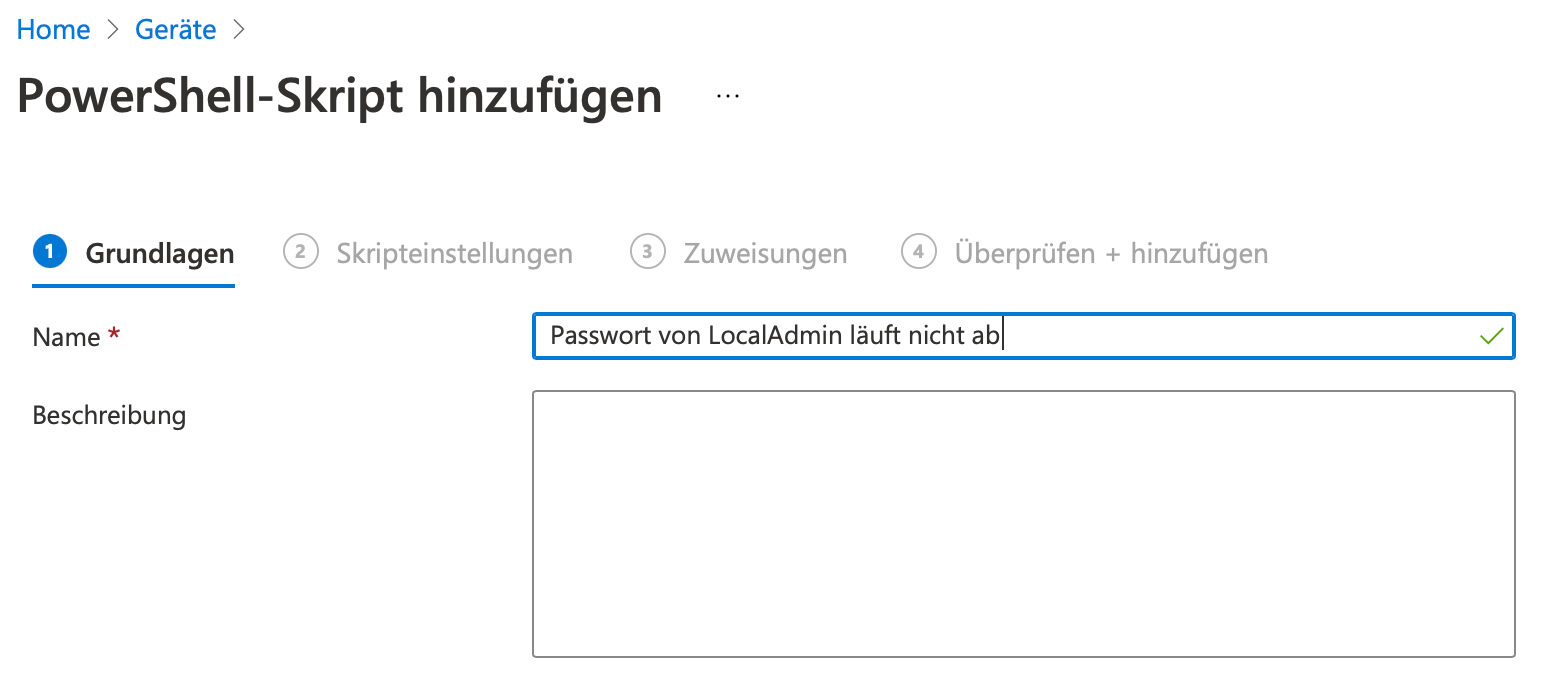The image size is (1554, 700).
Task: Navigate to Home via the breadcrumb
Action: [x=52, y=29]
